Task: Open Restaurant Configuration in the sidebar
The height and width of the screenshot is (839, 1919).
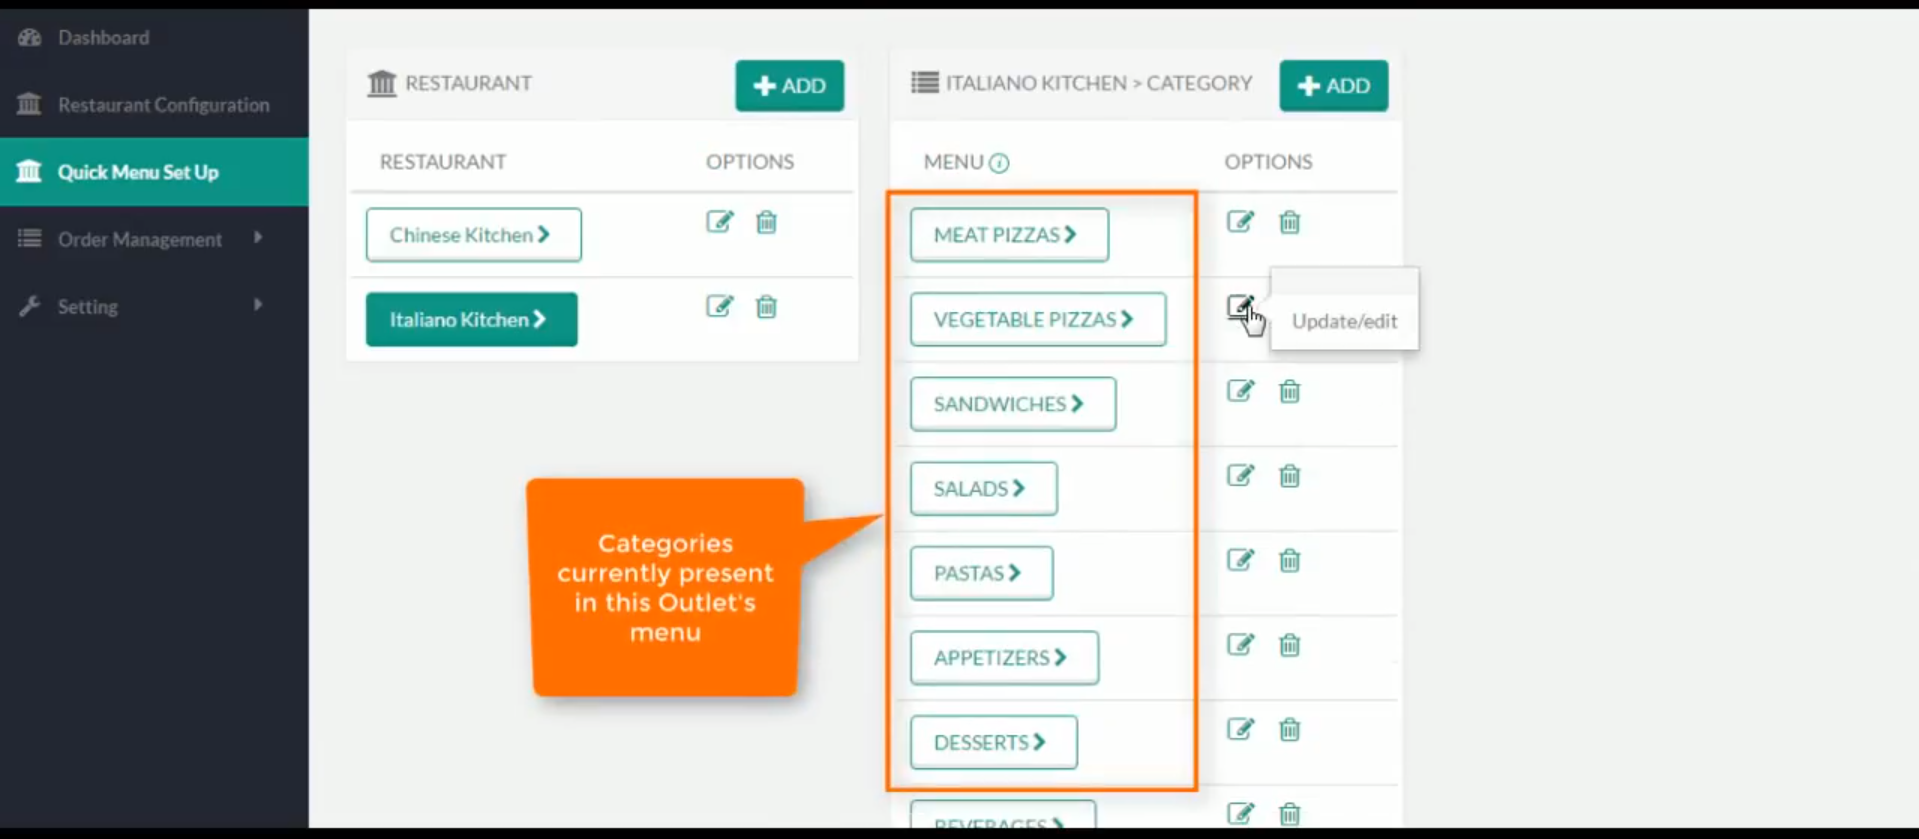Action: point(154,104)
